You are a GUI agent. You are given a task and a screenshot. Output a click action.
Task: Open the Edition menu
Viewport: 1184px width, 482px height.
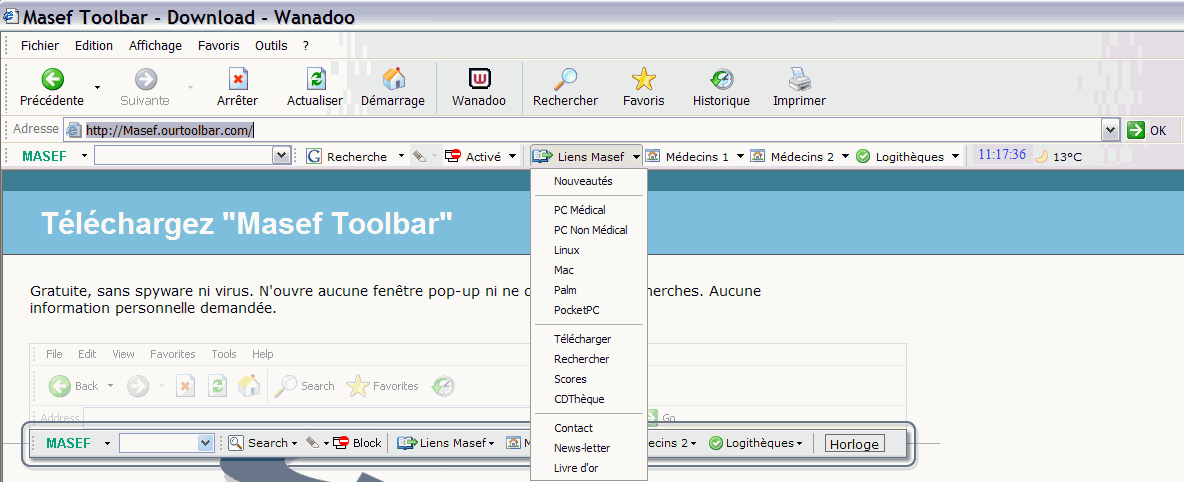tap(94, 45)
